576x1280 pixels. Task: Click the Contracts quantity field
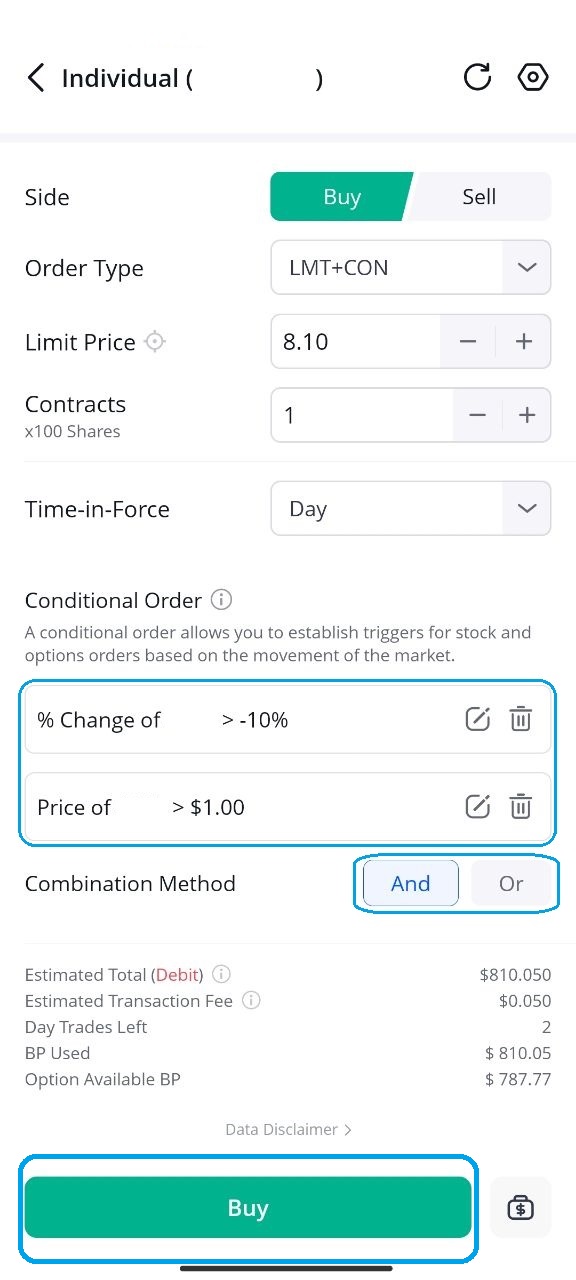click(x=360, y=415)
